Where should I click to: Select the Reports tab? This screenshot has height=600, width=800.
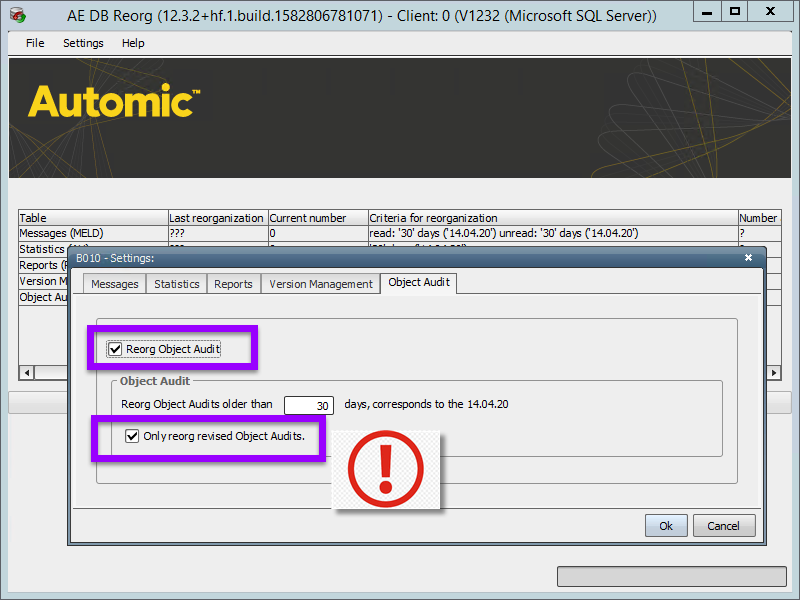point(233,283)
